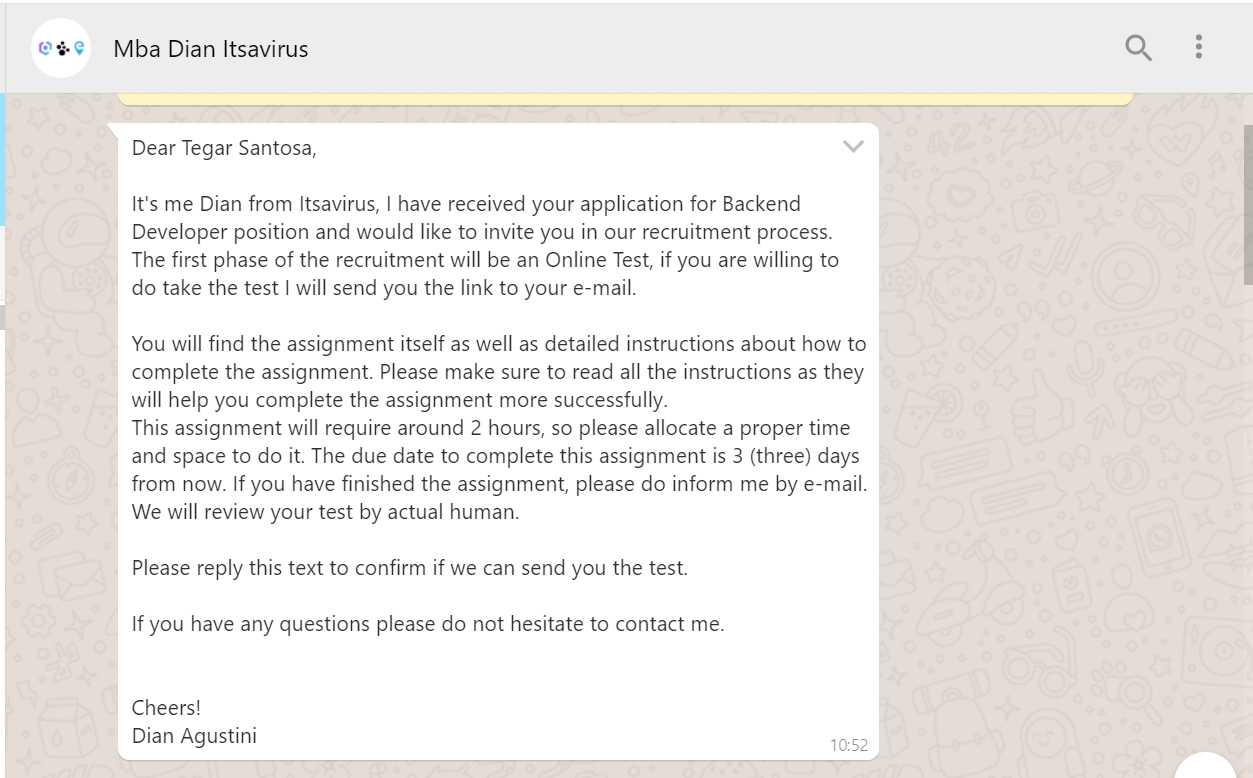Open the chat search magnifier icon
Image resolution: width=1253 pixels, height=778 pixels.
[x=1138, y=47]
